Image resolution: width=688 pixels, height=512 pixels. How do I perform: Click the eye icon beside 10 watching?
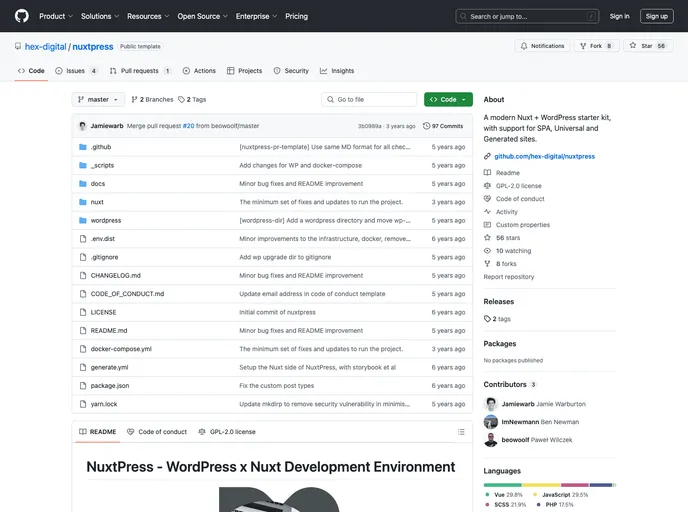pyautogui.click(x=487, y=251)
